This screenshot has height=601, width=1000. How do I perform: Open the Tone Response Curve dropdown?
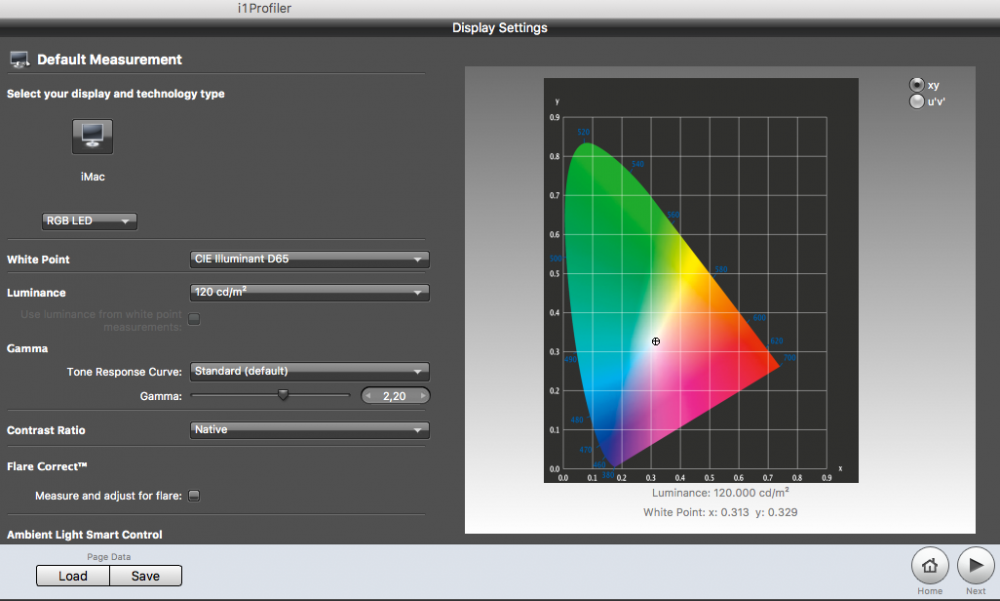pyautogui.click(x=309, y=371)
